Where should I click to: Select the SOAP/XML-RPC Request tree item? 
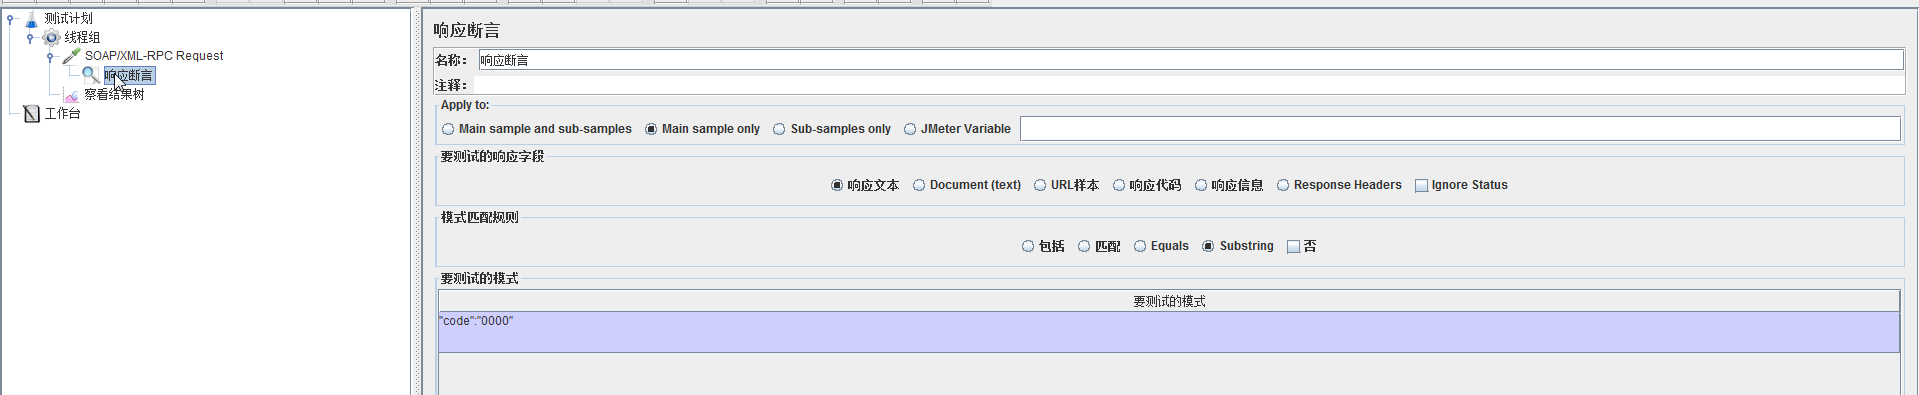coord(154,56)
